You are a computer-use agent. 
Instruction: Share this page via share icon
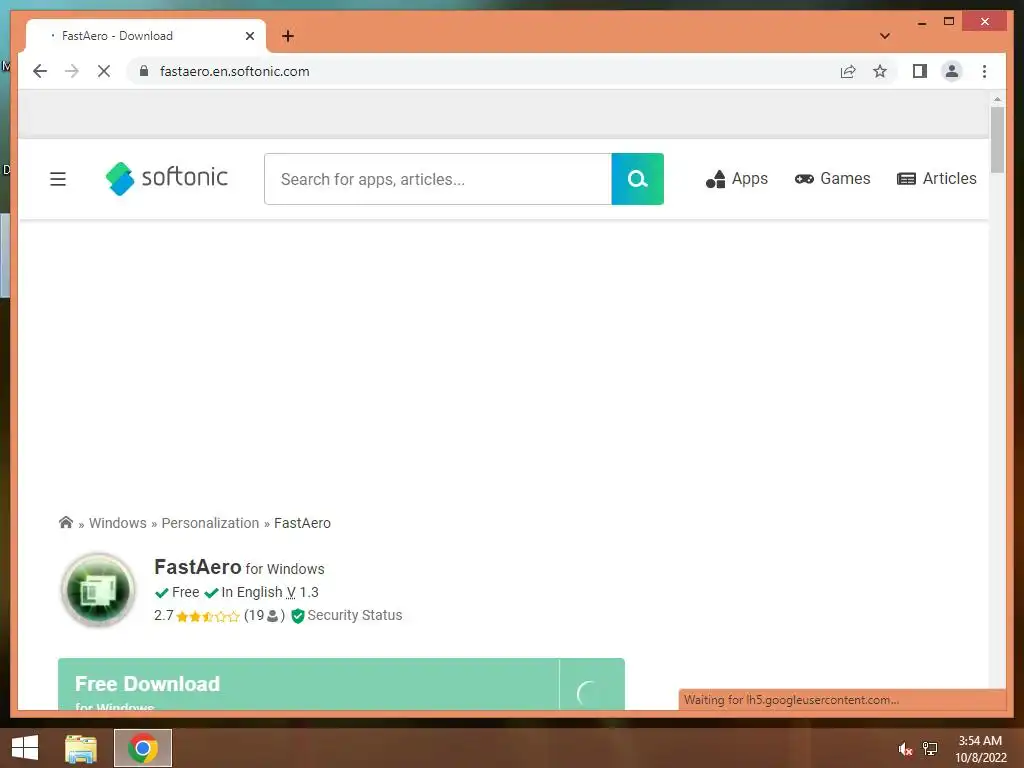point(848,71)
